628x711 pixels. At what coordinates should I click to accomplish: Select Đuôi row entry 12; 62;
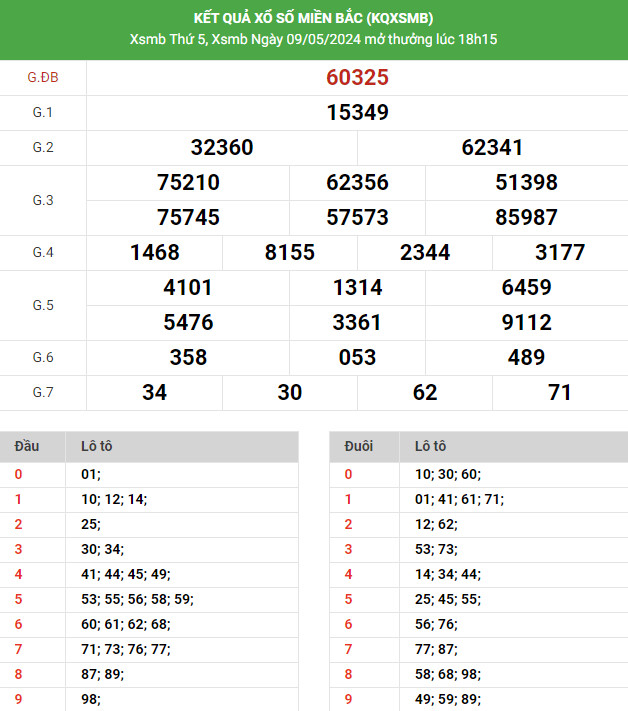[x=436, y=524]
